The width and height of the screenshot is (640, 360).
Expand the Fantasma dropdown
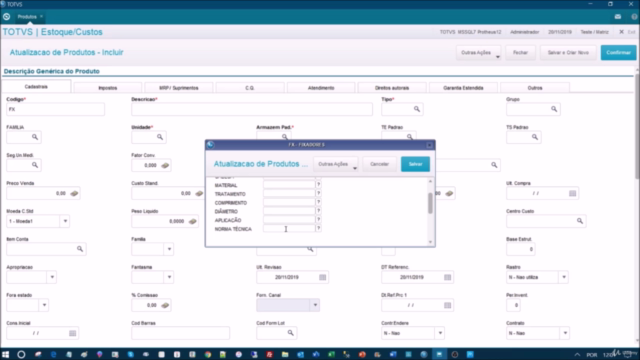pyautogui.click(x=169, y=277)
